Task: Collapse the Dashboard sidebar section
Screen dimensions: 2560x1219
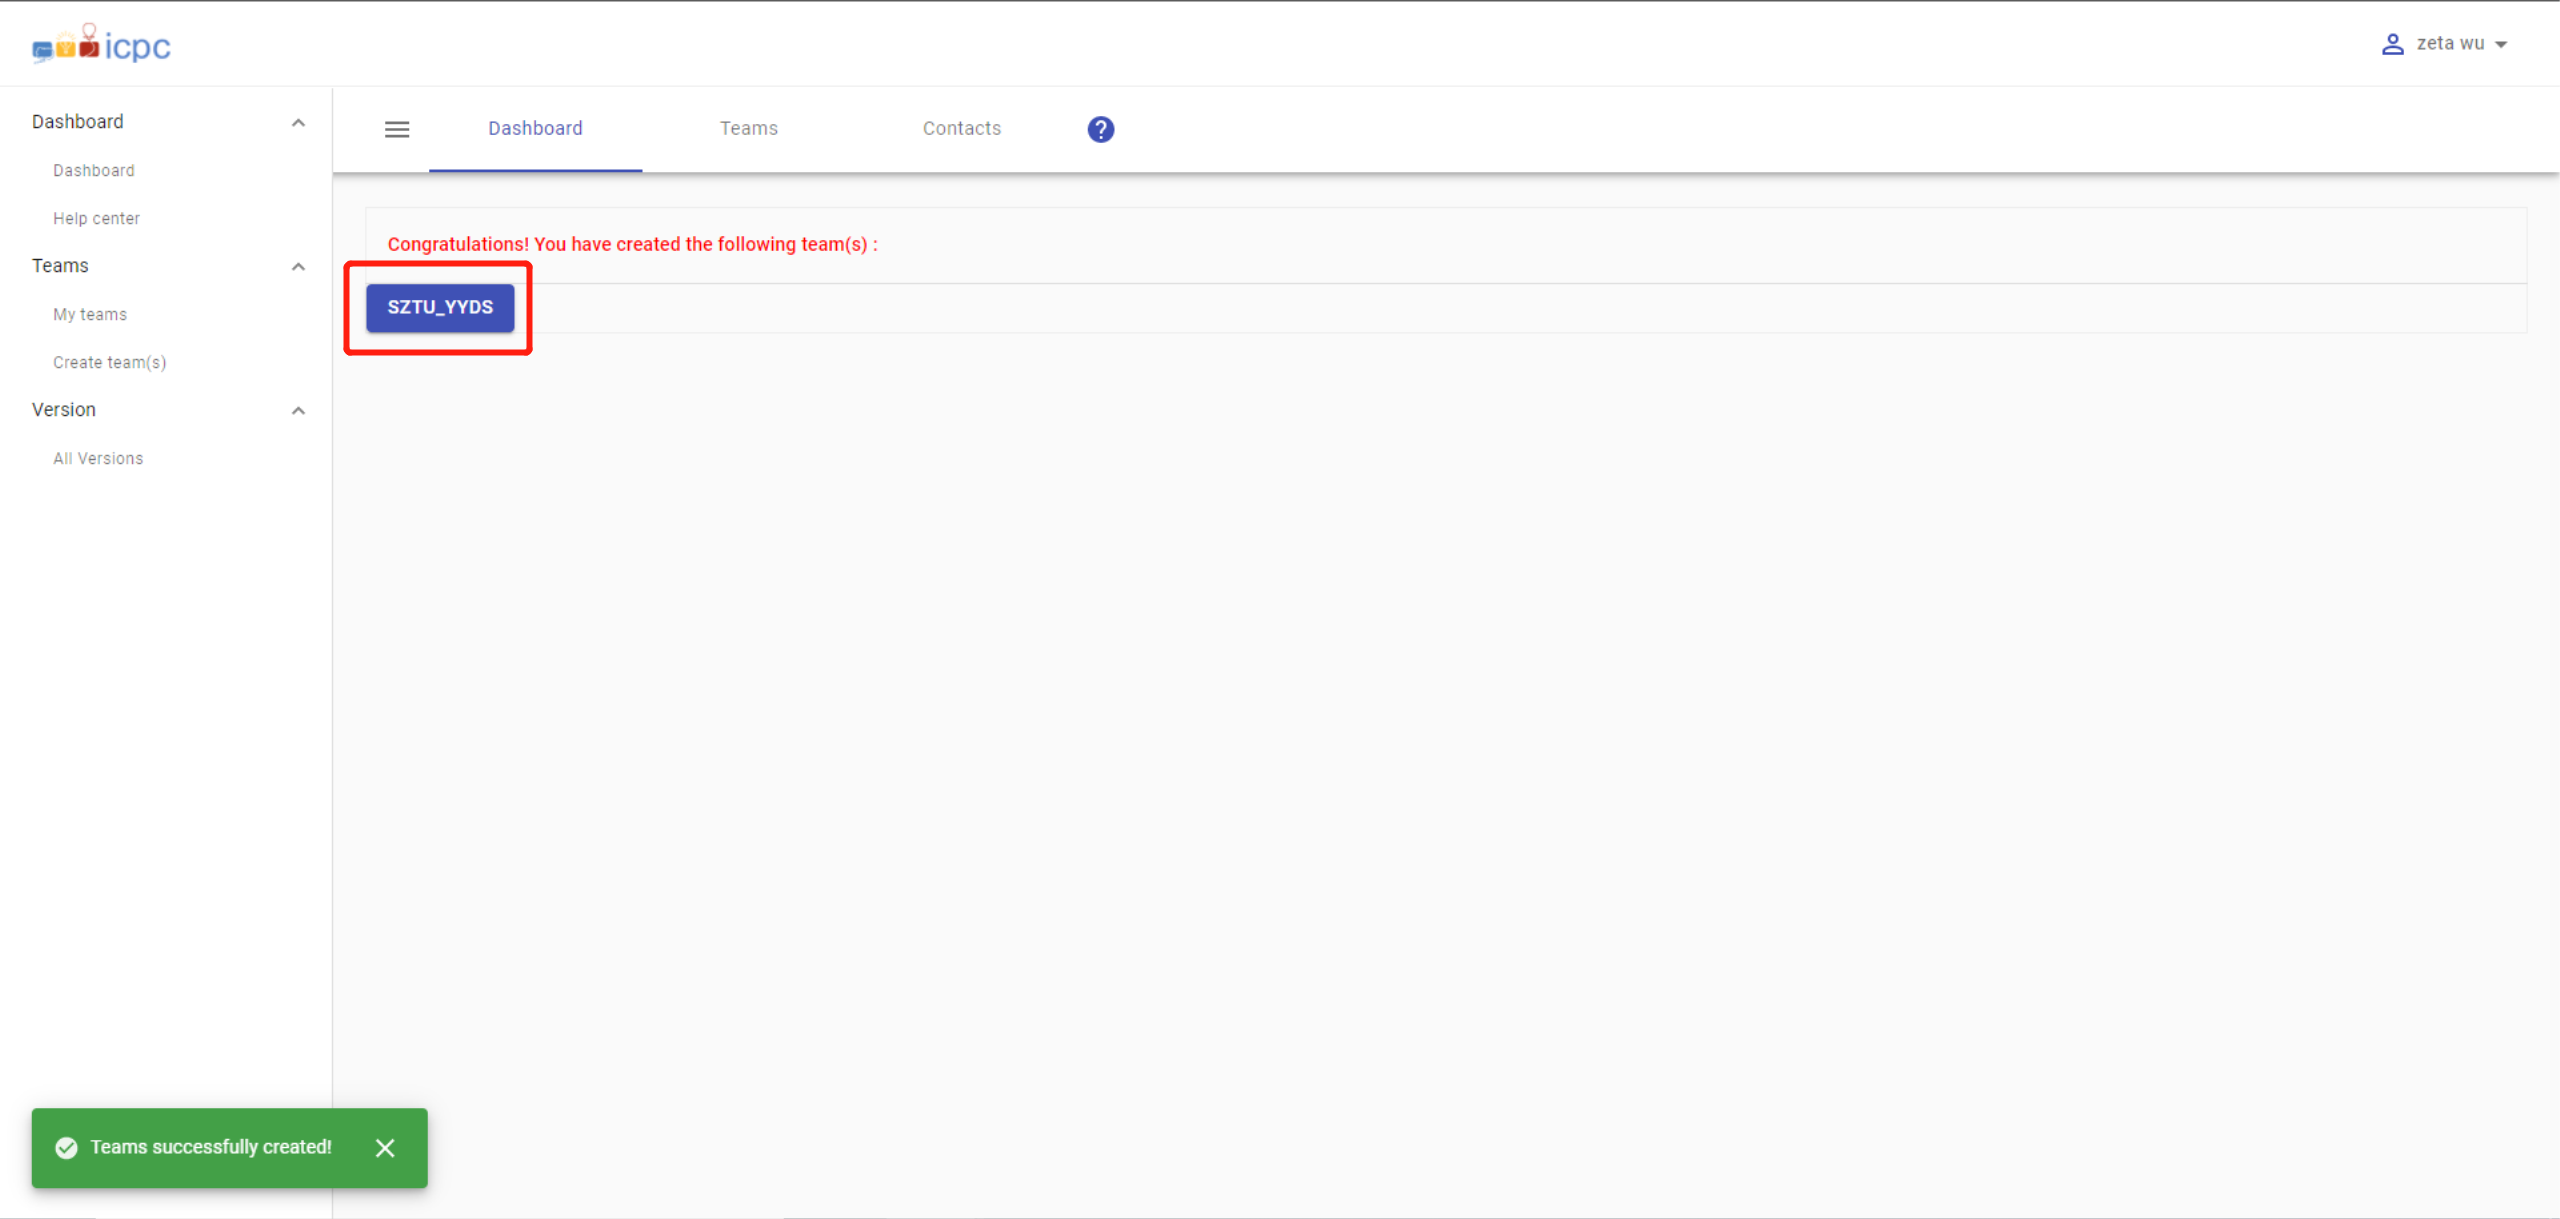Action: coord(298,122)
